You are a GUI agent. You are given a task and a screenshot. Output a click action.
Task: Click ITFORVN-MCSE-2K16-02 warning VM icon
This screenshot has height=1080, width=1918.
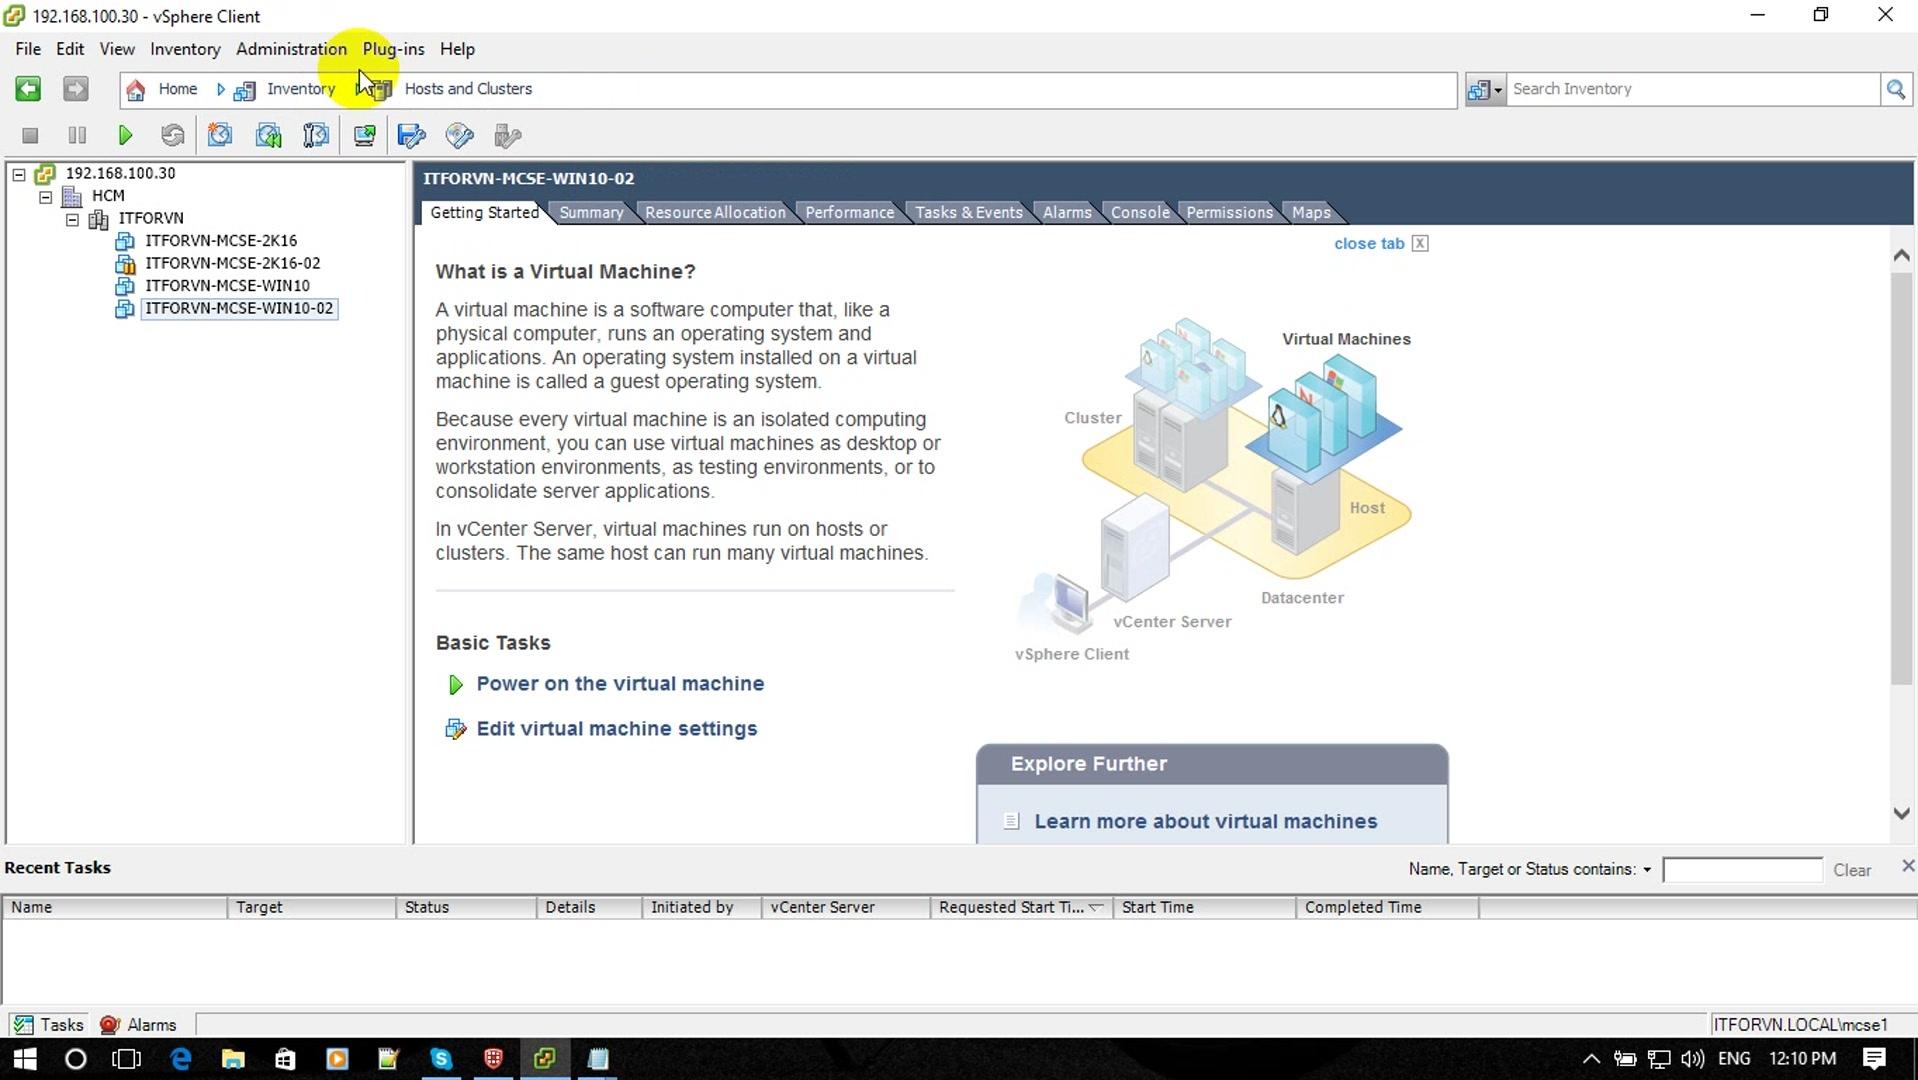pyautogui.click(x=125, y=264)
